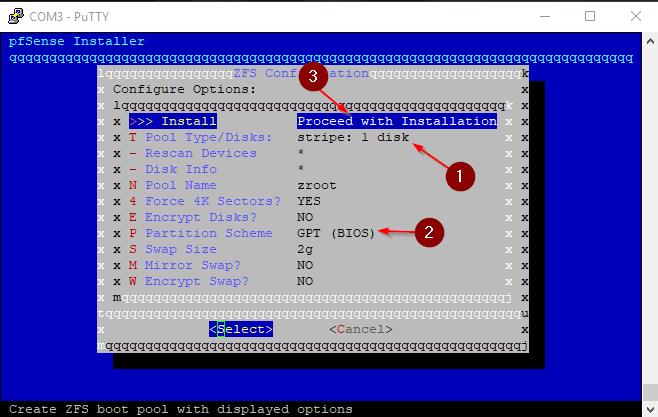Click the <Select> button

point(241,329)
